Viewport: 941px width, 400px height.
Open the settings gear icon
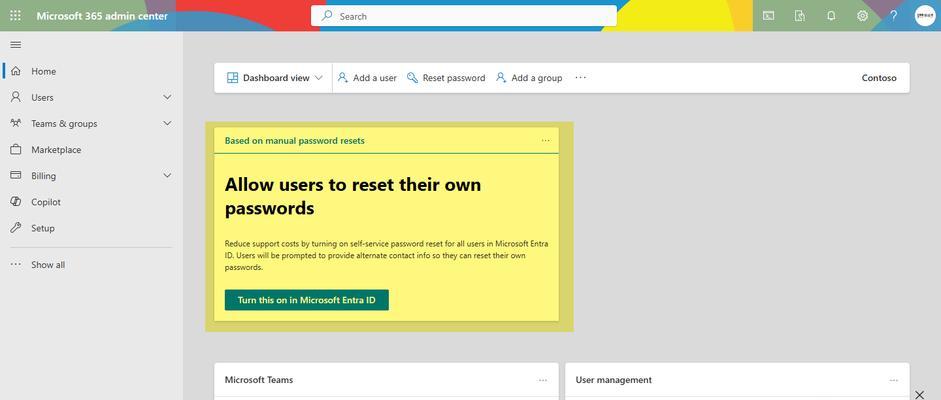coord(862,16)
